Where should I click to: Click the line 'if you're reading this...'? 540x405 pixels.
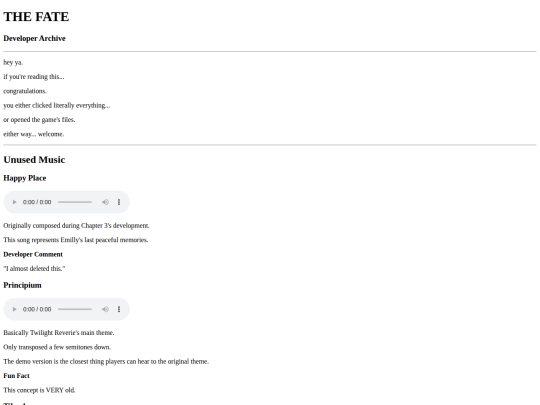tap(34, 76)
